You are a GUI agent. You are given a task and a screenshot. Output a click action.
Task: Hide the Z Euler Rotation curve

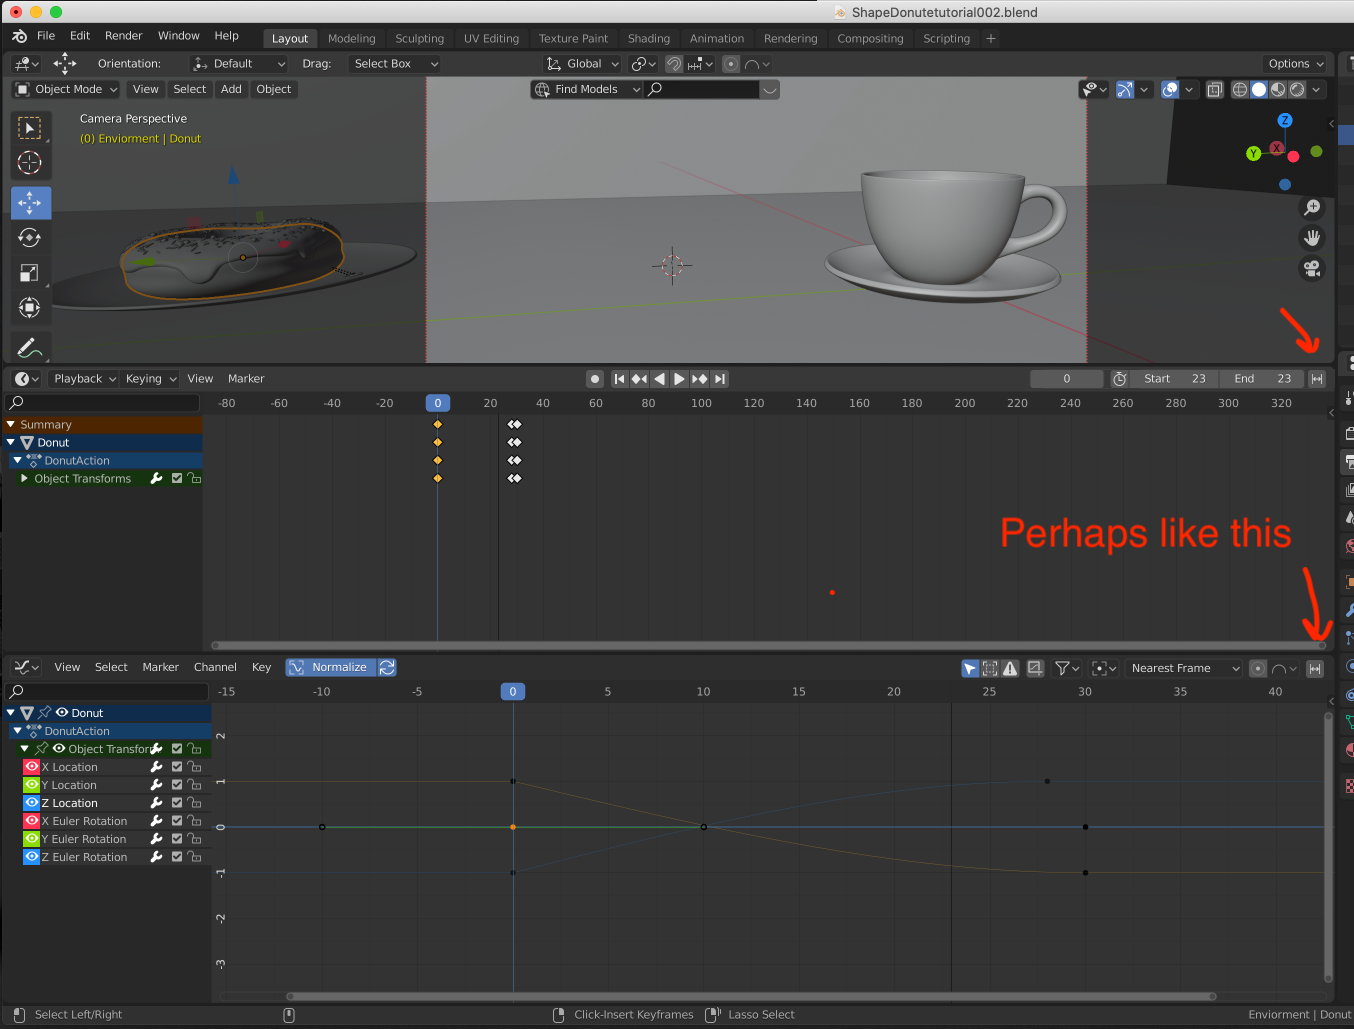click(x=32, y=857)
